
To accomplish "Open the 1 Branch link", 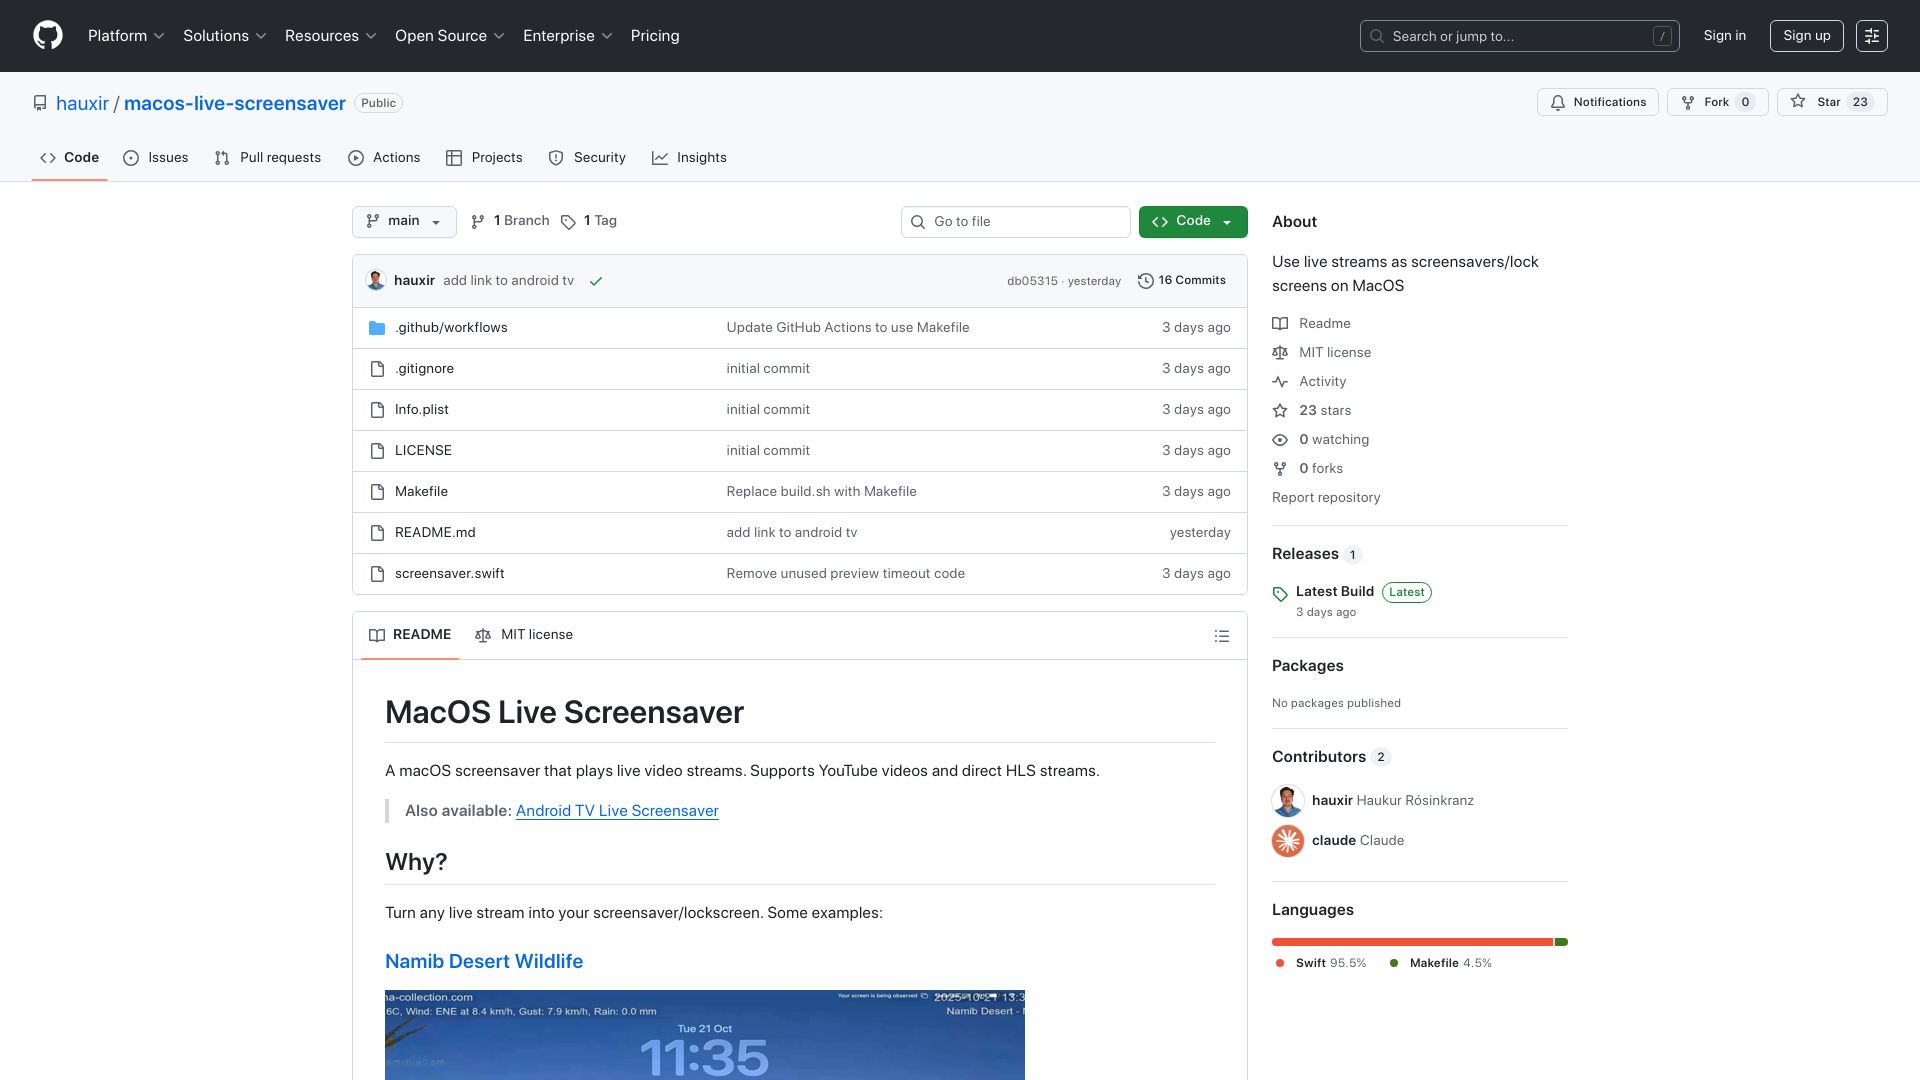I will (x=510, y=221).
